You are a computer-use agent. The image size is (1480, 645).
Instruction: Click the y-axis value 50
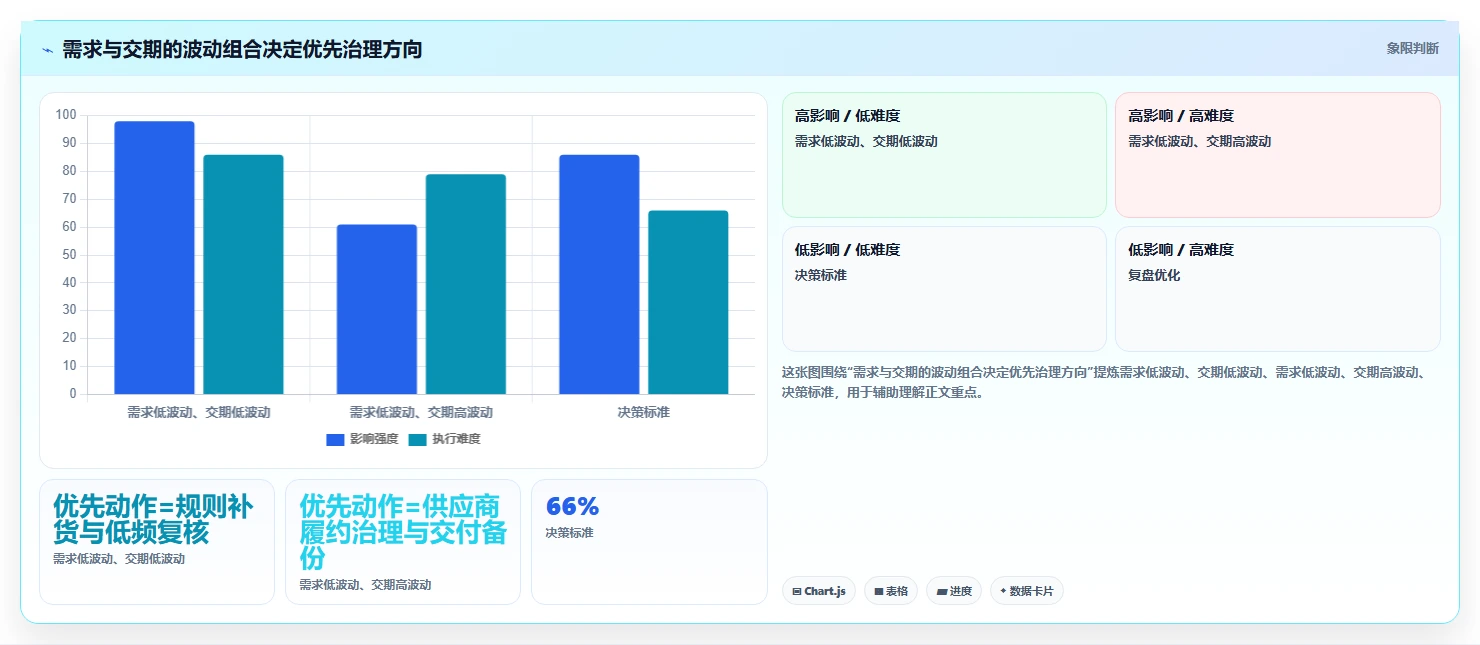click(x=69, y=255)
